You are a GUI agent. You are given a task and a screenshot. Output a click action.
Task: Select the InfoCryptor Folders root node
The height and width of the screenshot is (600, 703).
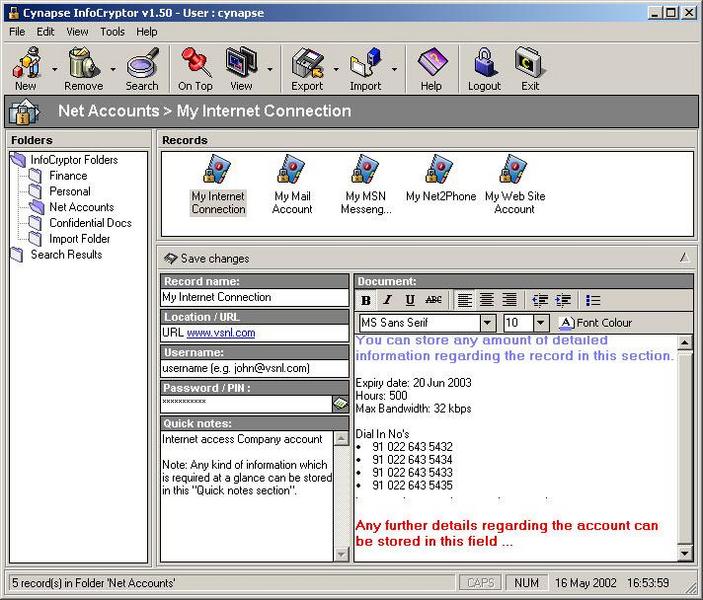74,160
